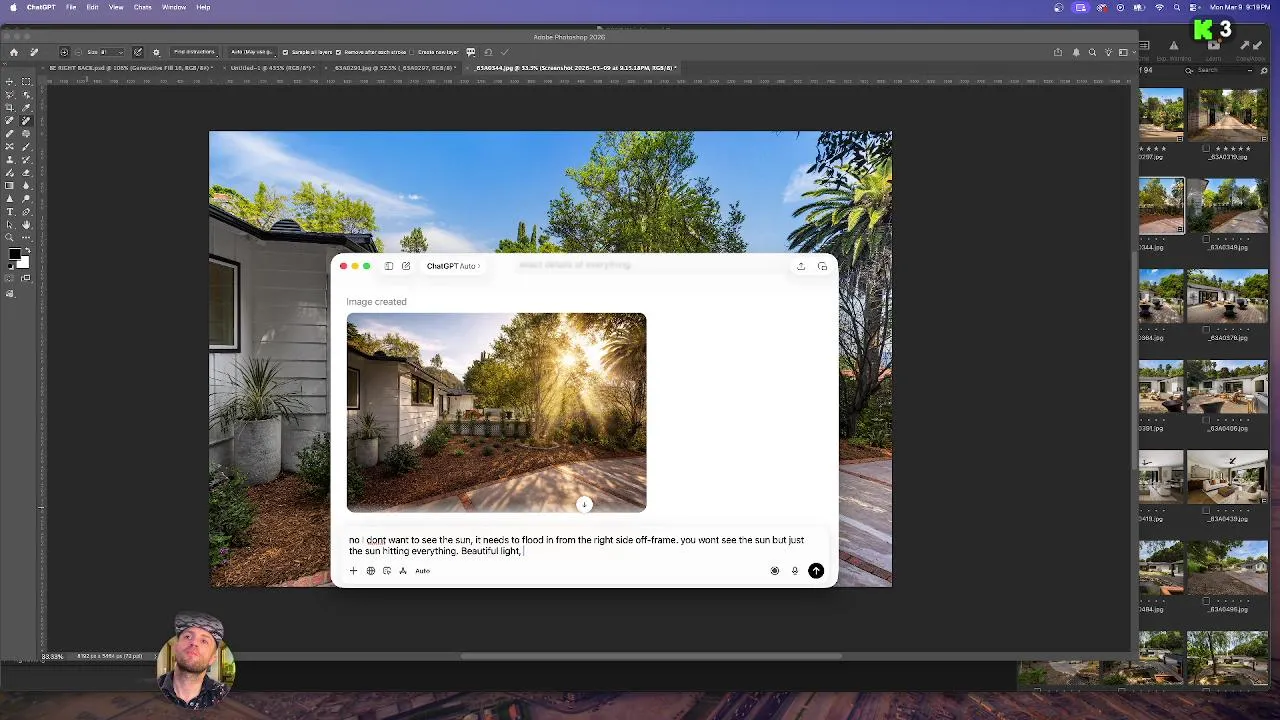Screen dimensions: 1280x720
Task: Open the generated sunlit house image
Action: click(496, 412)
